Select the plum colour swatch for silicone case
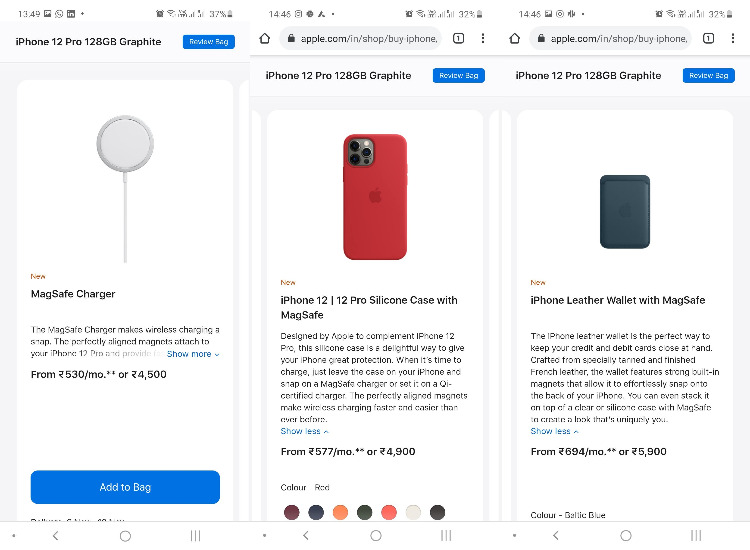Viewport: 750px width, 550px height. 292,513
